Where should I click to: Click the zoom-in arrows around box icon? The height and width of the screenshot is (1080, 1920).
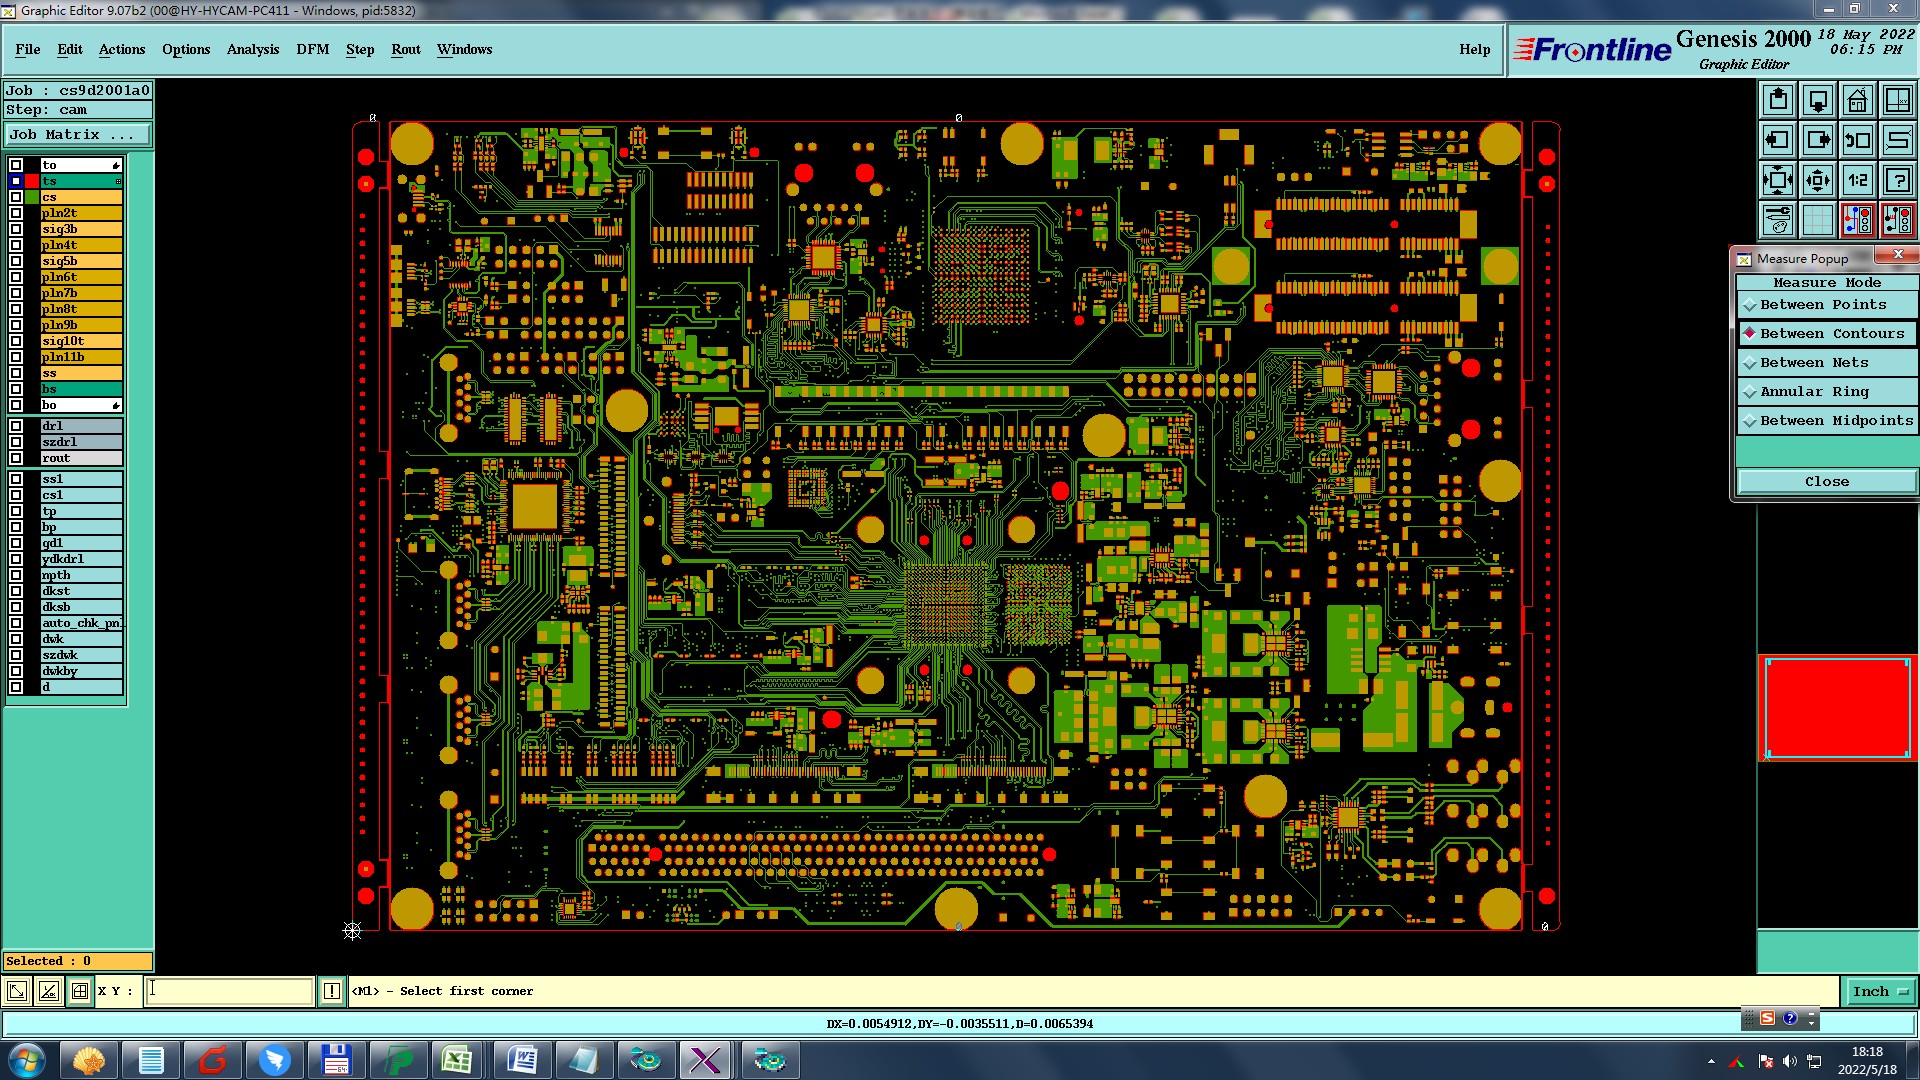coord(1778,180)
